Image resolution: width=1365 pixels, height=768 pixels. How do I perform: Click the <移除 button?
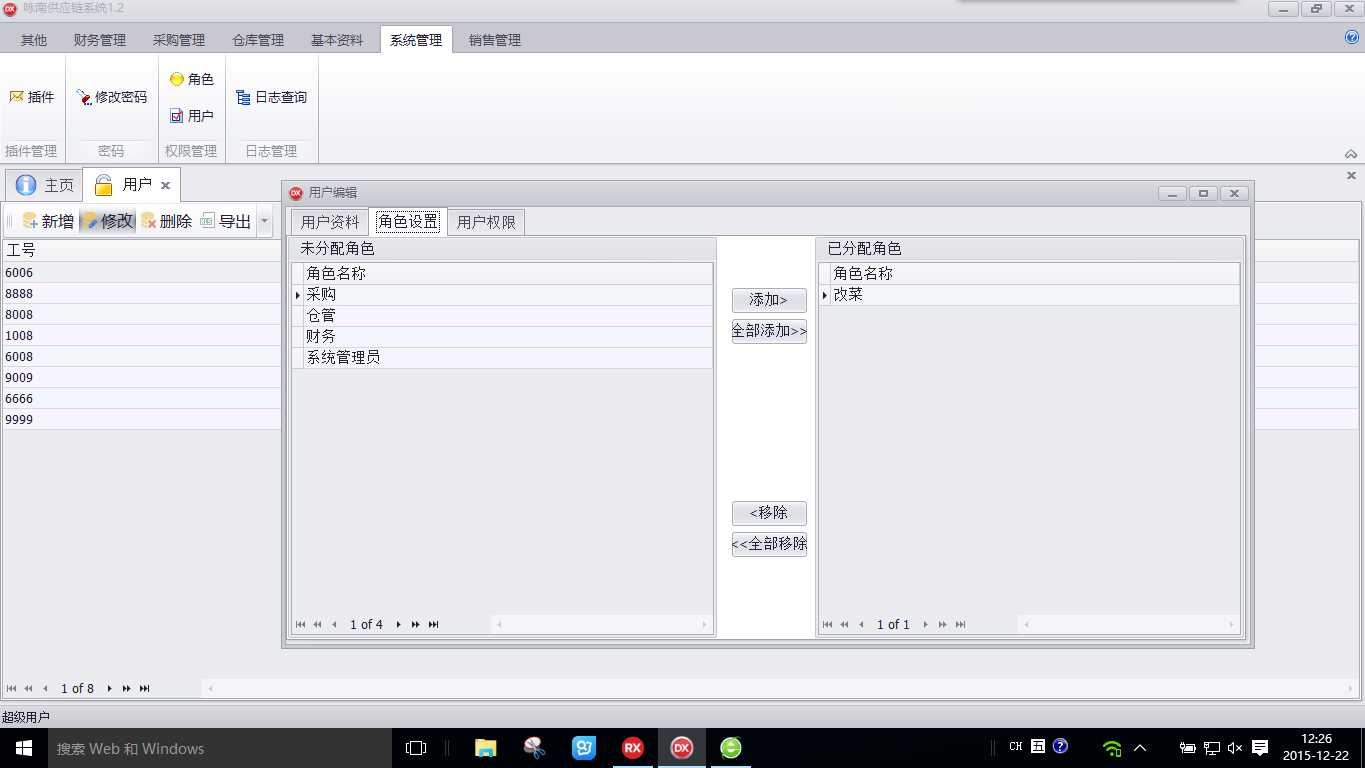769,513
